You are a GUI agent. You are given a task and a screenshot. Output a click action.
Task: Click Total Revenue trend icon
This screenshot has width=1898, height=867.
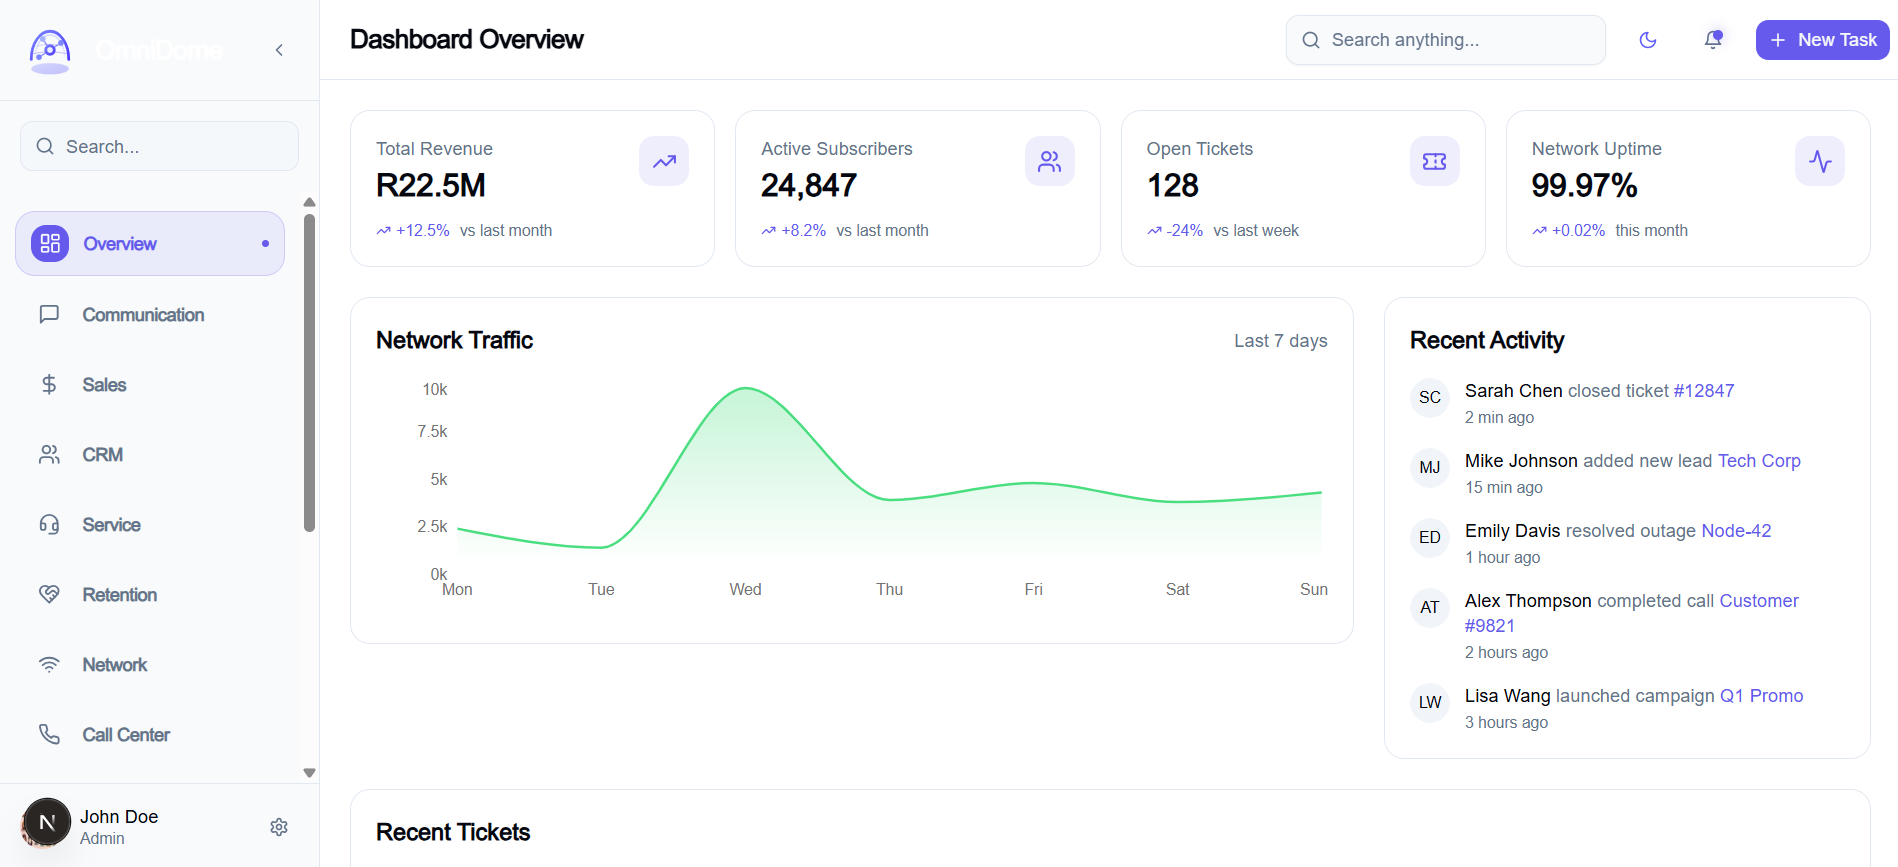pos(664,161)
